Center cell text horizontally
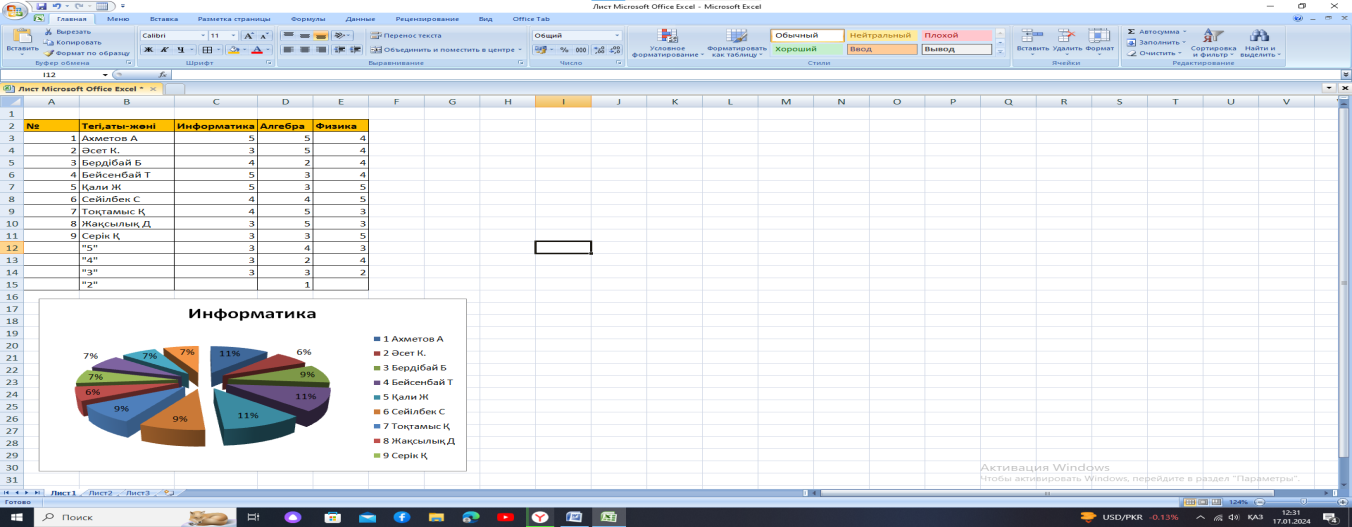Image resolution: width=1352 pixels, height=527 pixels. [305, 49]
